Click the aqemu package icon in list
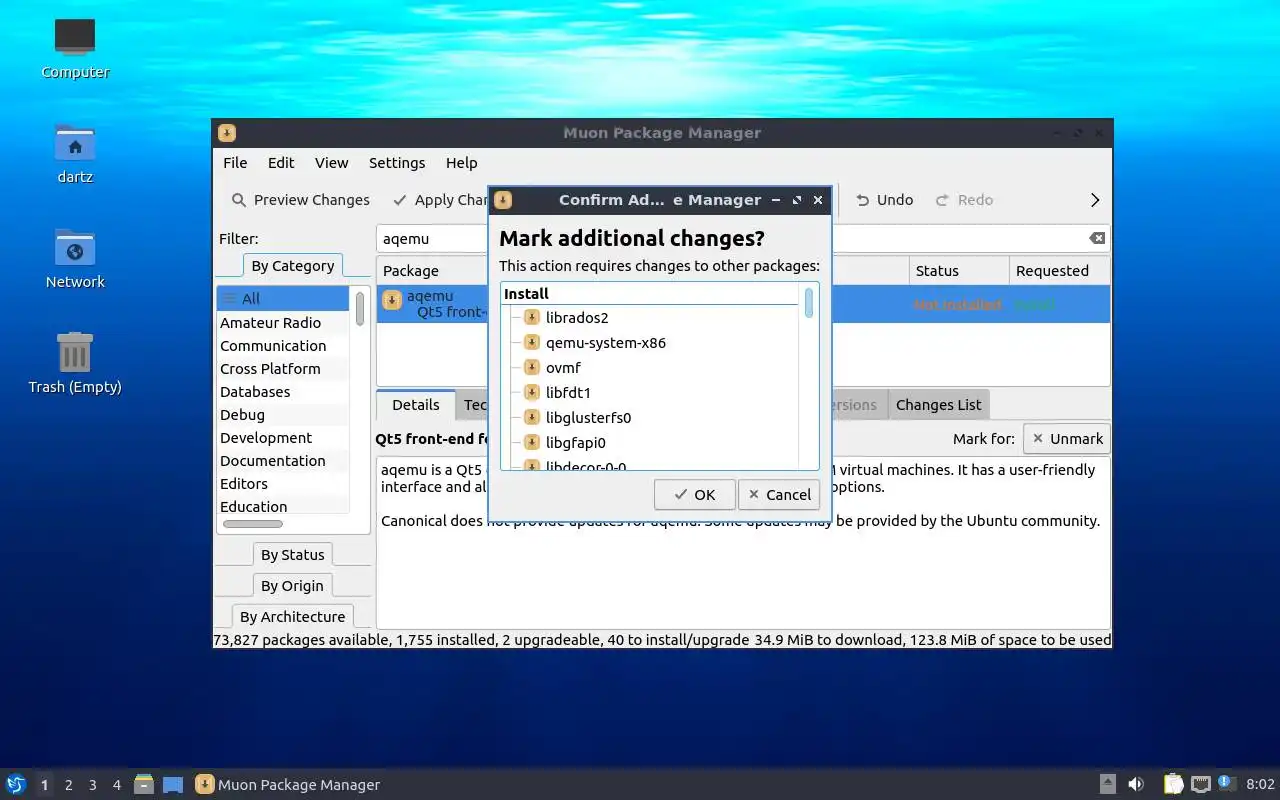 tap(392, 300)
